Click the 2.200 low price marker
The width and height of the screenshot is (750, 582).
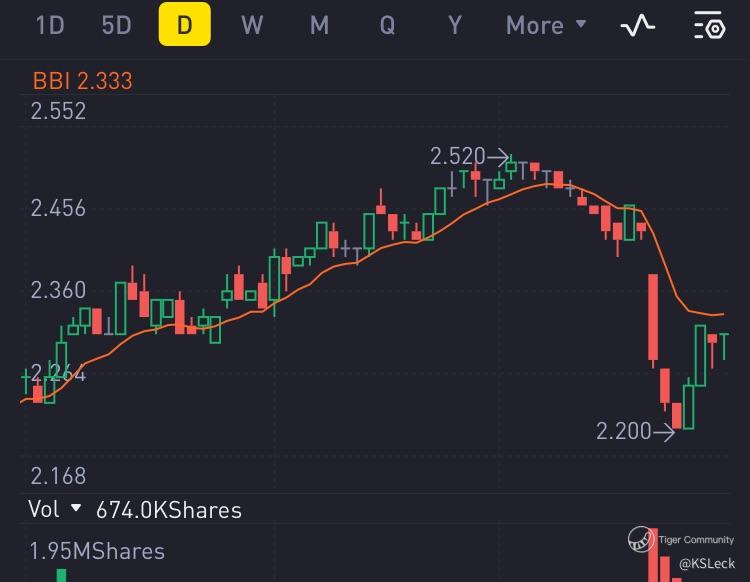pos(623,431)
